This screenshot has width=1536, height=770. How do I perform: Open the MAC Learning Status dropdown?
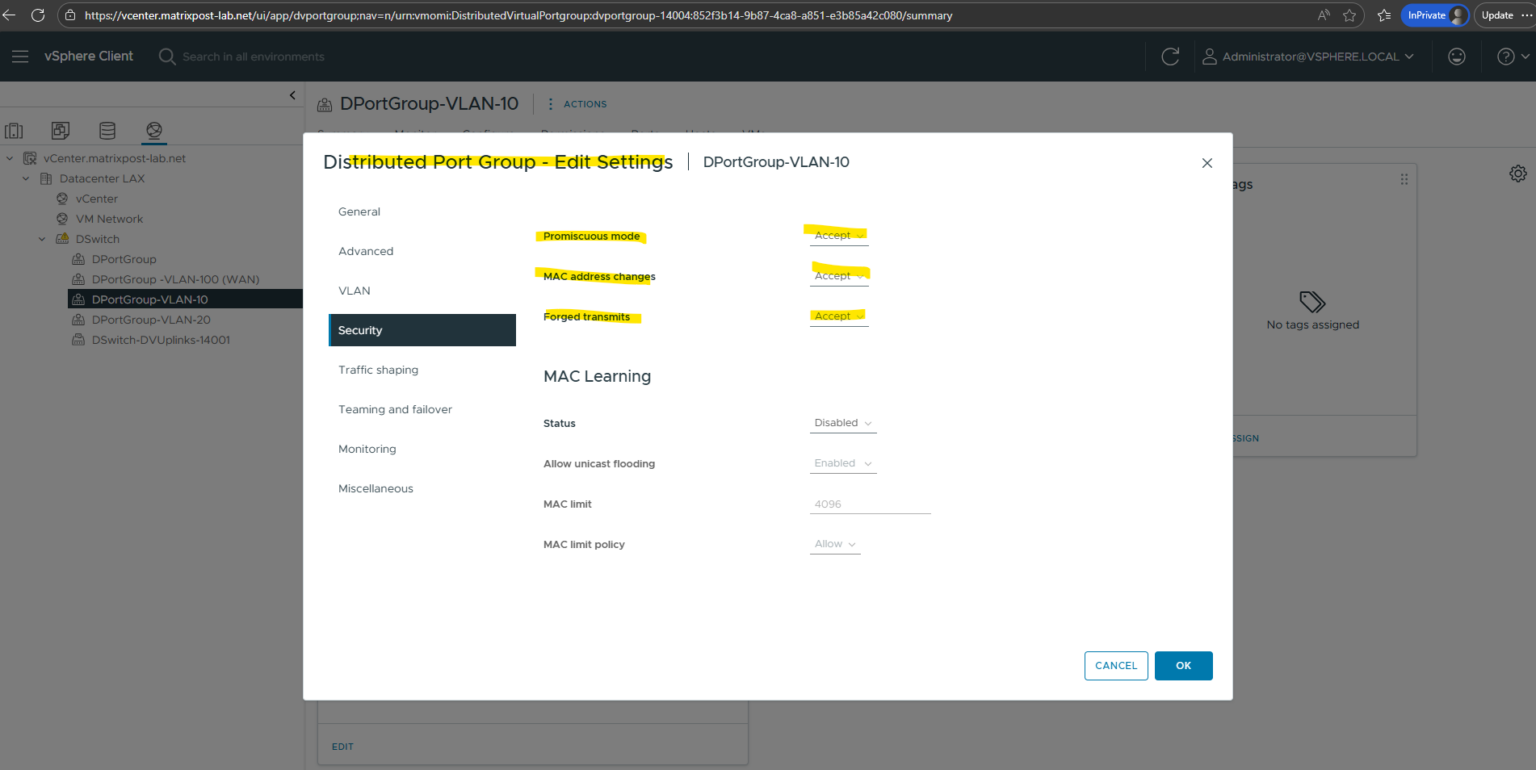pos(843,423)
